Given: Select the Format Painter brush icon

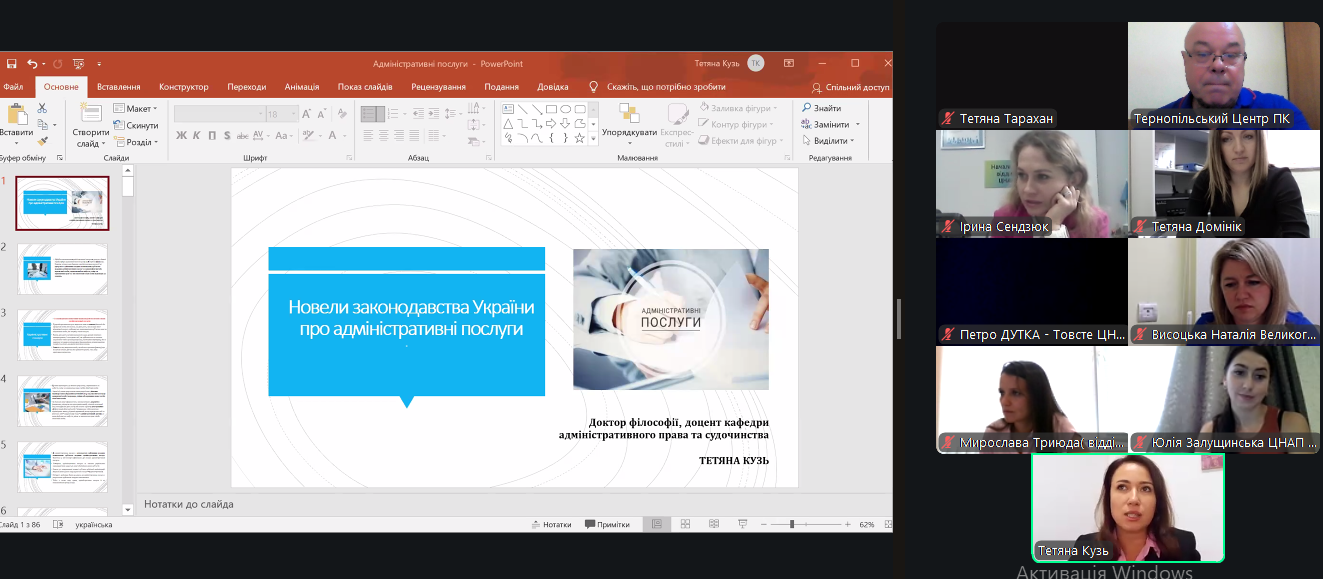Looking at the screenshot, I should (42, 141).
